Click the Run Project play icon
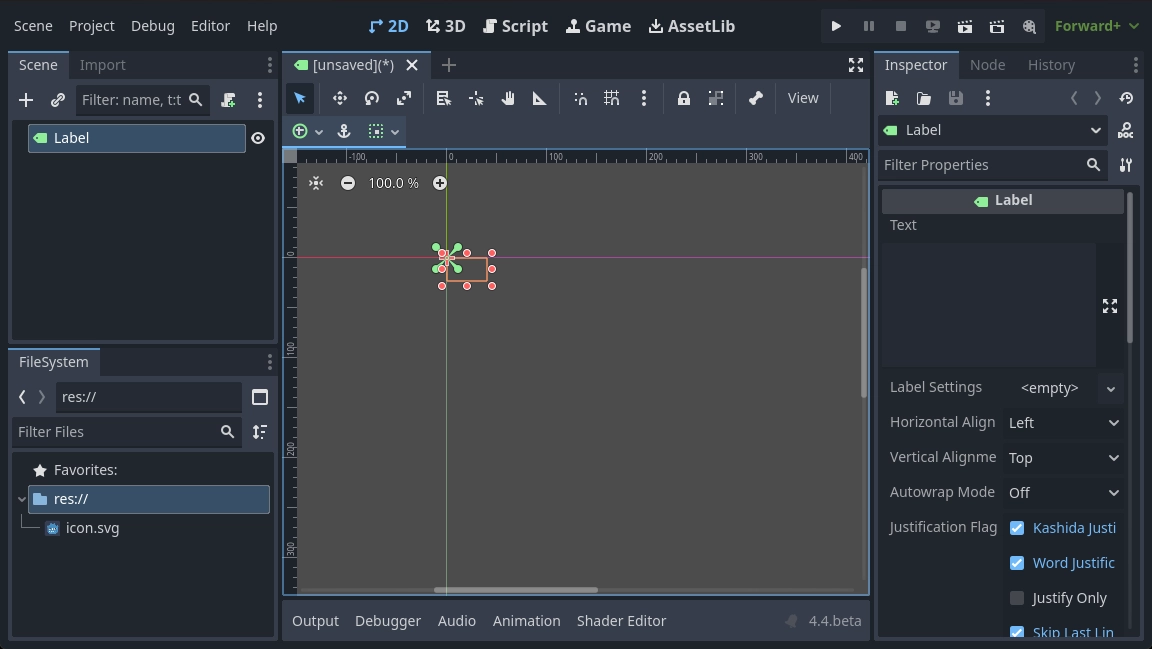 point(836,26)
